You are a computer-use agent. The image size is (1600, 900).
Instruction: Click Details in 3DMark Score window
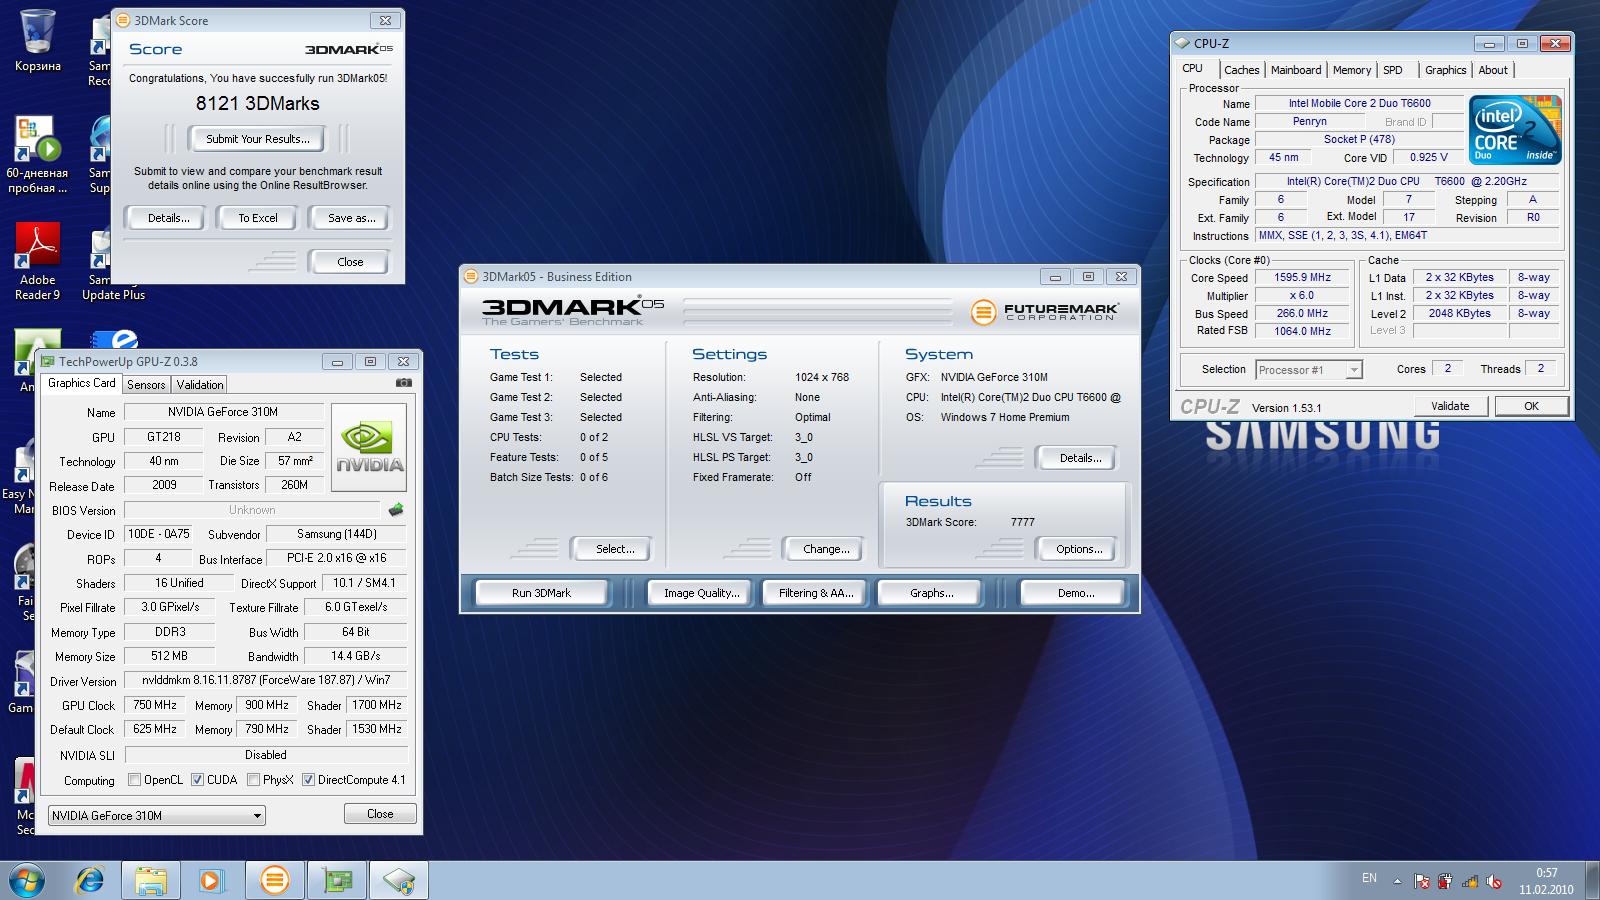tap(169, 218)
